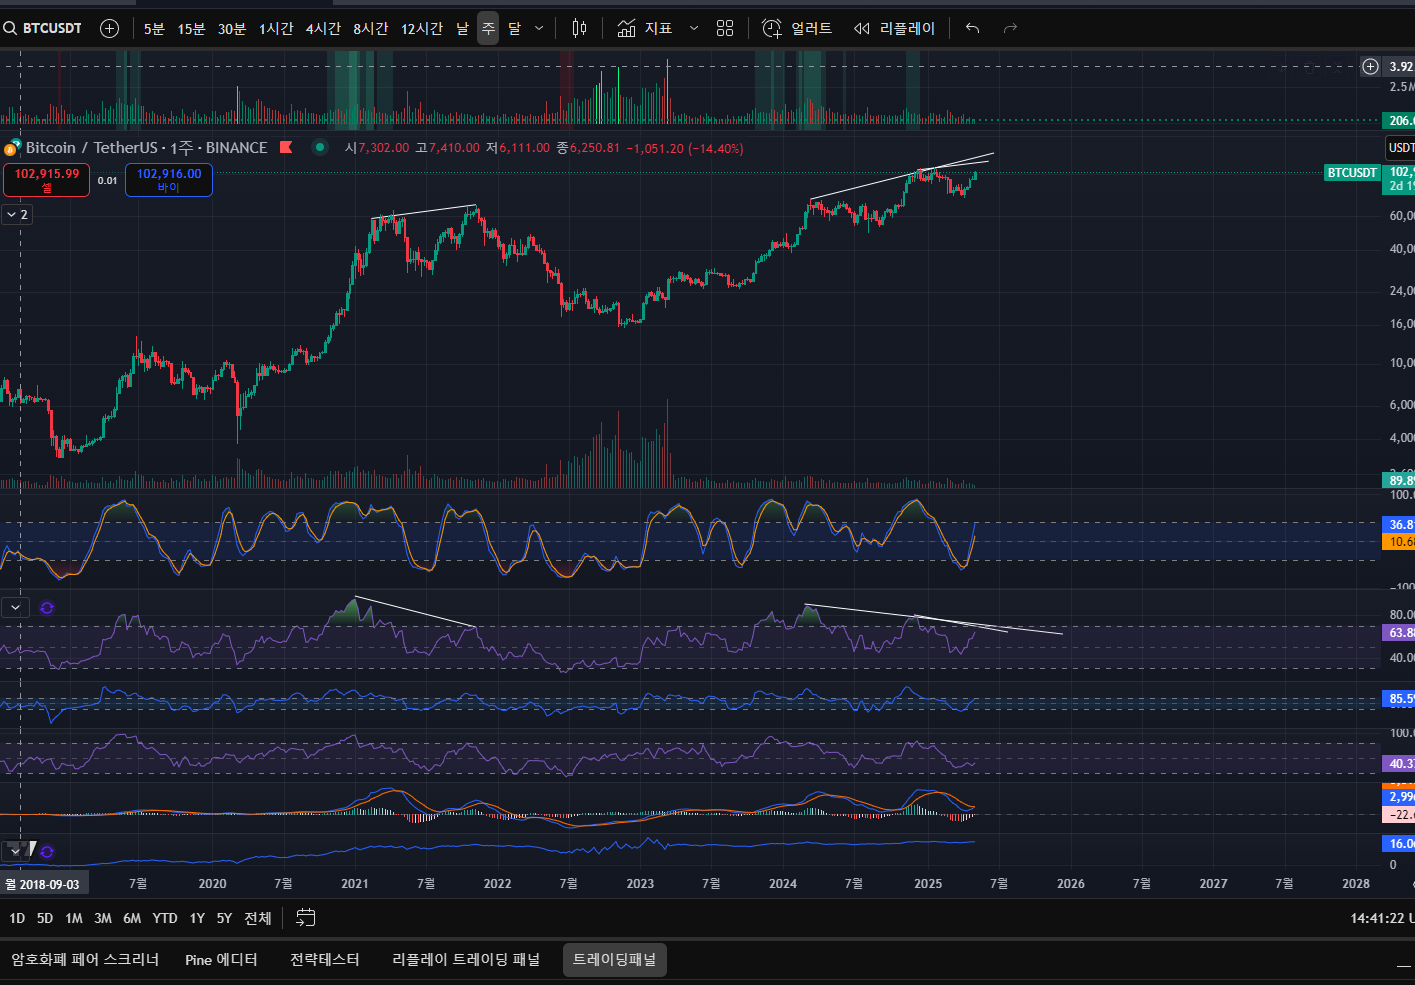Click the red 셀 sell price button
The image size is (1415, 985).
[46, 180]
